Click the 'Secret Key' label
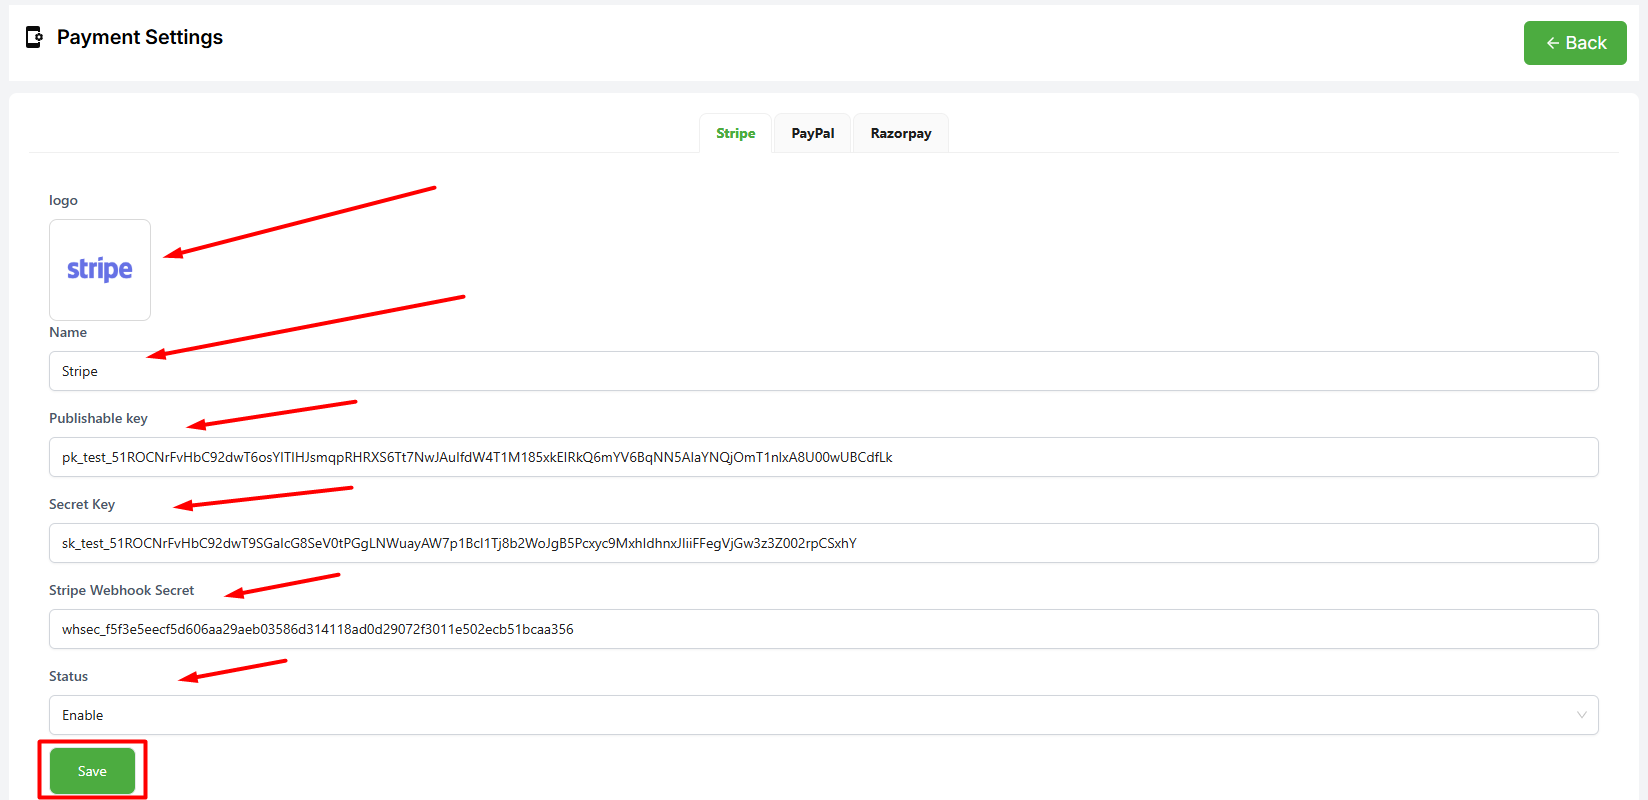Viewport: 1648px width, 800px height. (82, 504)
